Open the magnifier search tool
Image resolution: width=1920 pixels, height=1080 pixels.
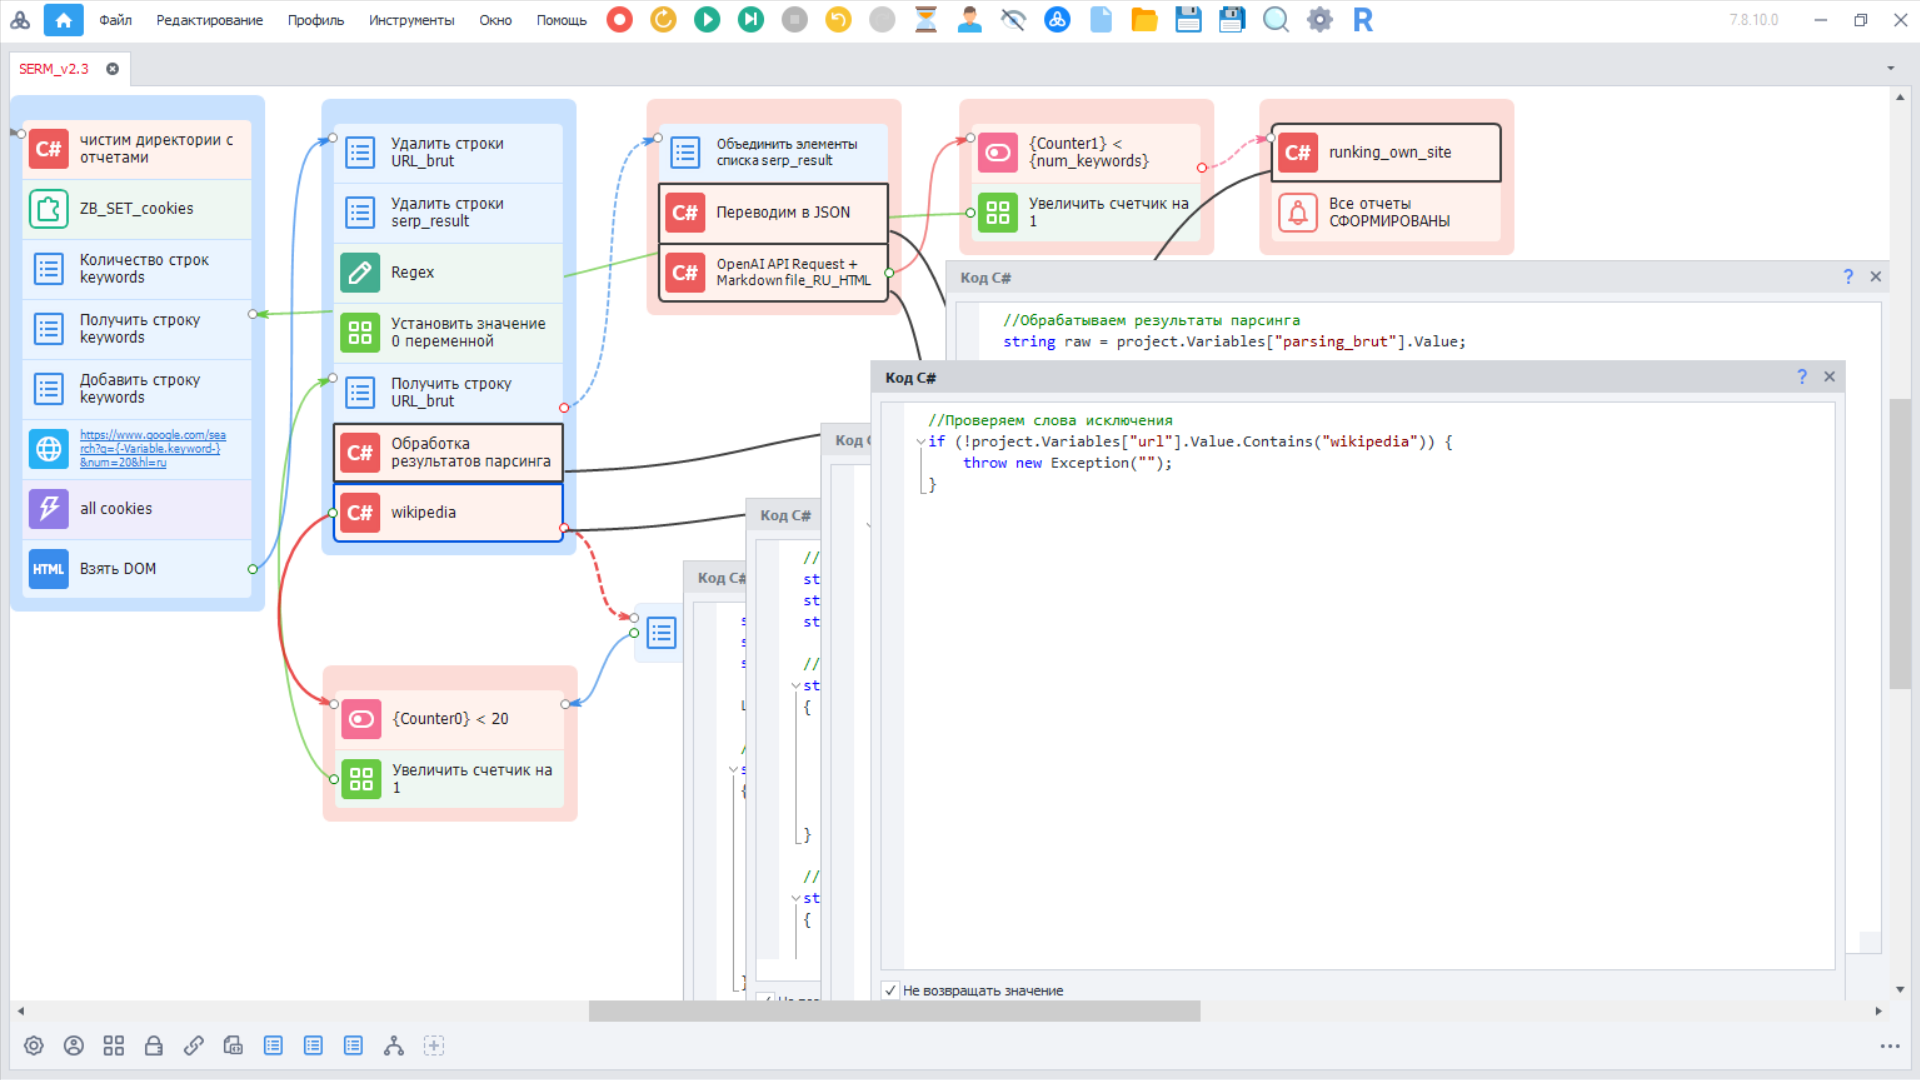(1275, 20)
